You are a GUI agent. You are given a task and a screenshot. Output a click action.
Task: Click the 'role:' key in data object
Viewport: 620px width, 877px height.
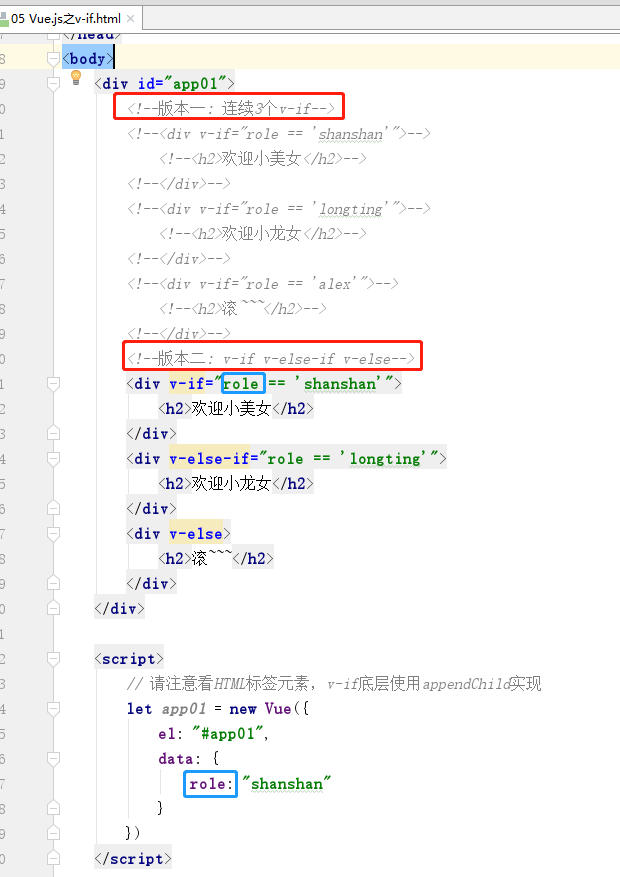(x=211, y=784)
